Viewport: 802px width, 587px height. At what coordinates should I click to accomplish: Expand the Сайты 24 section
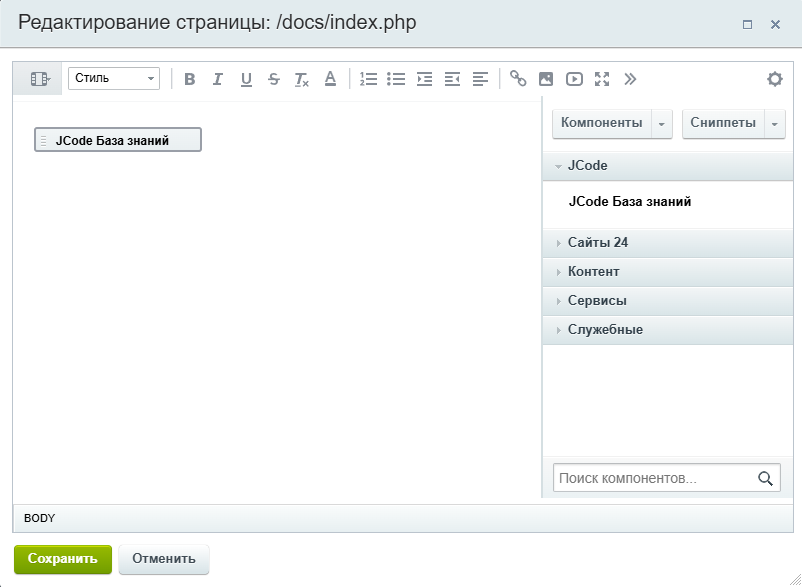tap(598, 243)
